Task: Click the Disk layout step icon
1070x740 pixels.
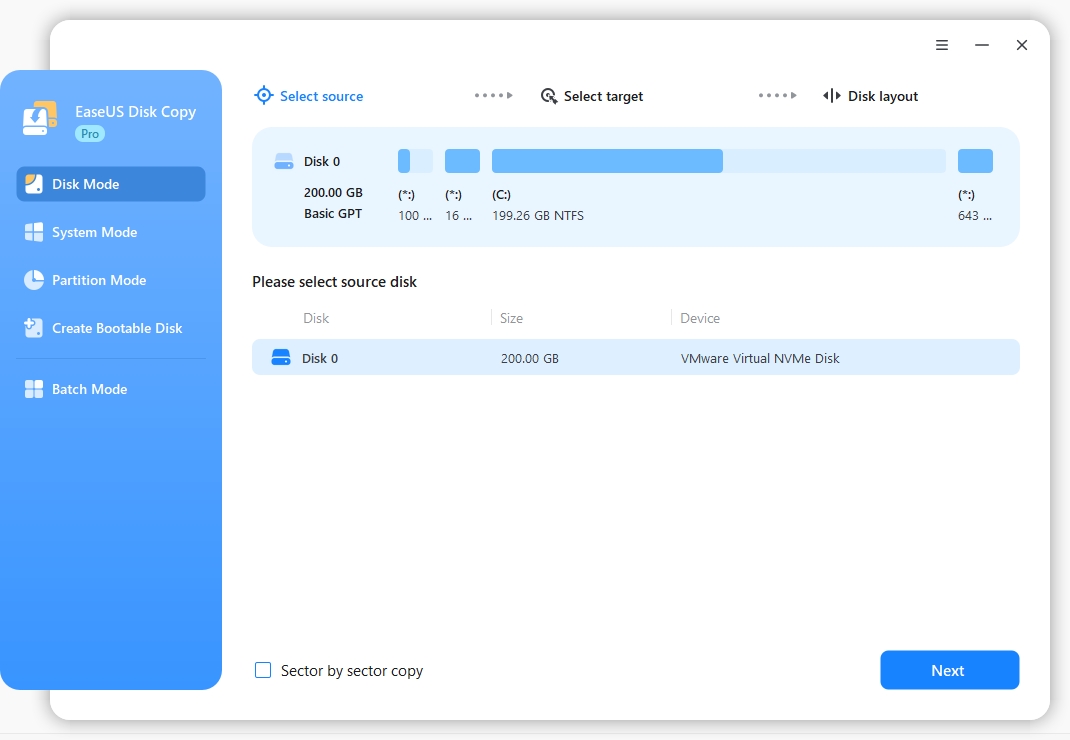Action: point(832,96)
